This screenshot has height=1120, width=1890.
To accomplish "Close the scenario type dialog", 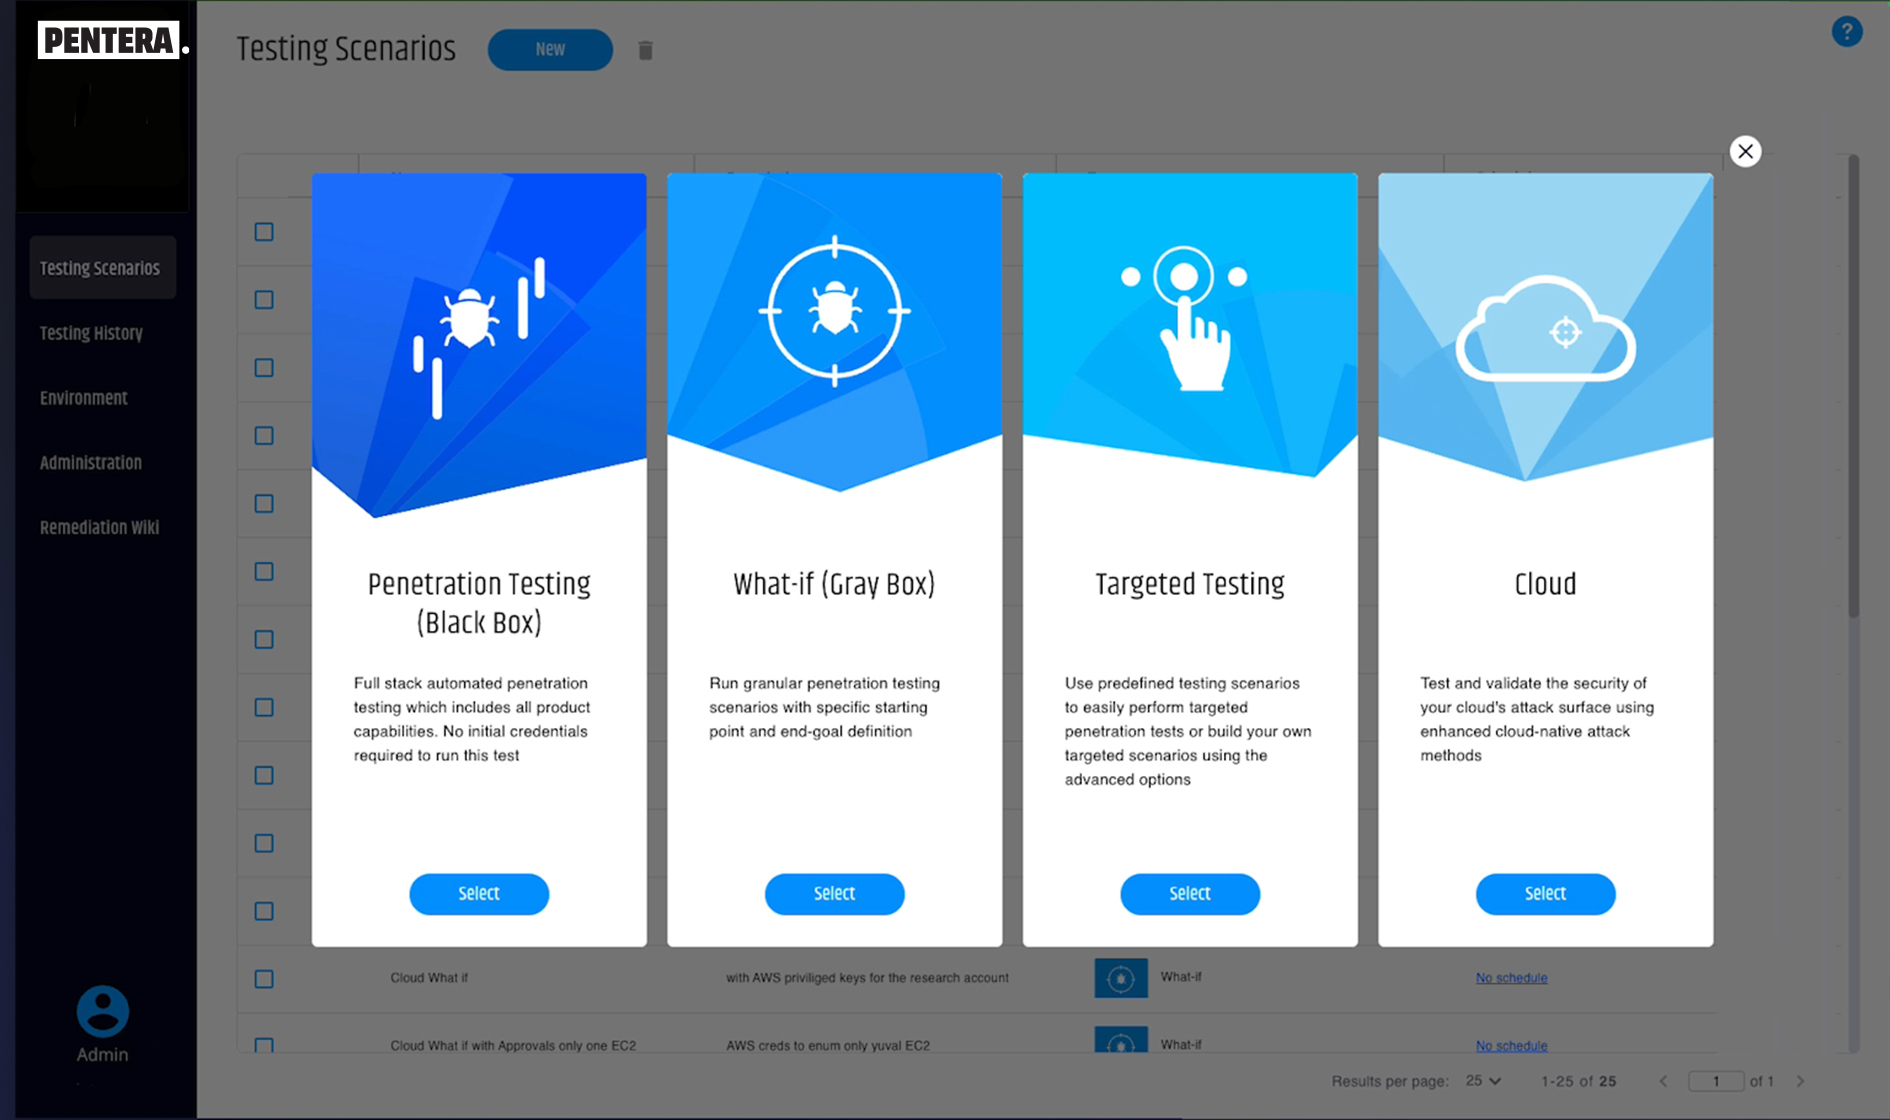I will point(1745,151).
